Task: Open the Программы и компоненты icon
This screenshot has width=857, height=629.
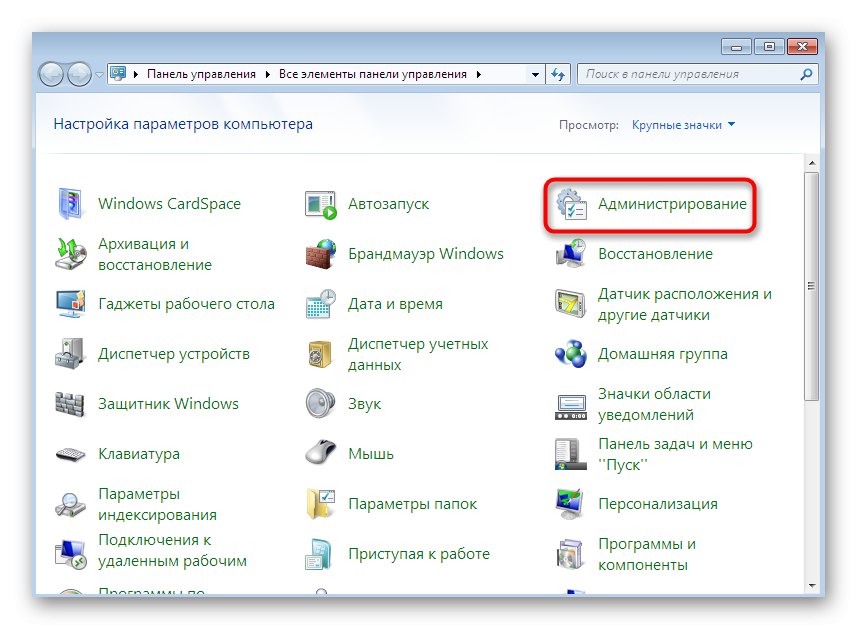Action: point(570,554)
